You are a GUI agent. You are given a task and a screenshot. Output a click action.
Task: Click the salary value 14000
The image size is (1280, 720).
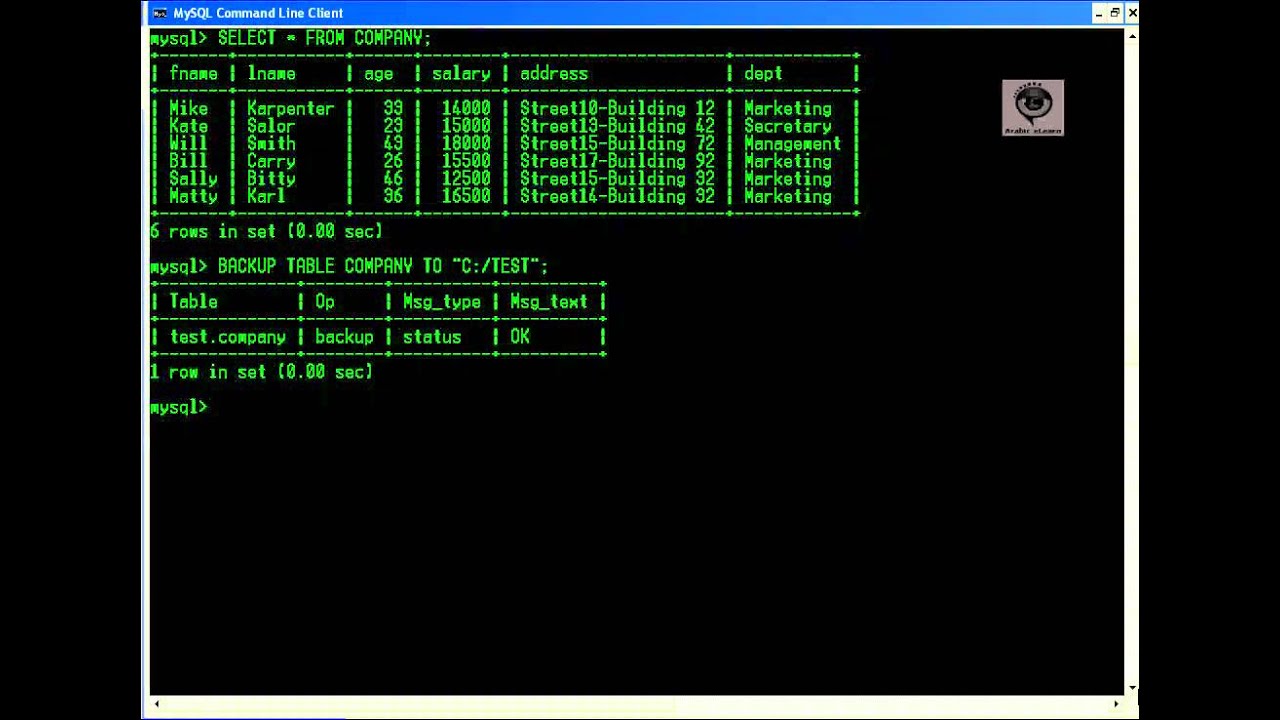(466, 108)
